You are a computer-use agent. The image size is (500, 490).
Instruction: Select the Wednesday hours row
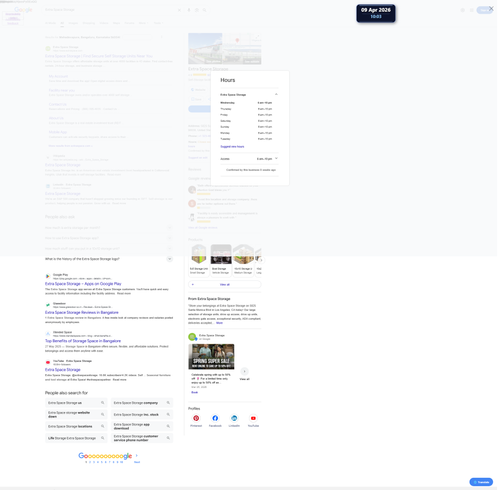pyautogui.click(x=246, y=103)
